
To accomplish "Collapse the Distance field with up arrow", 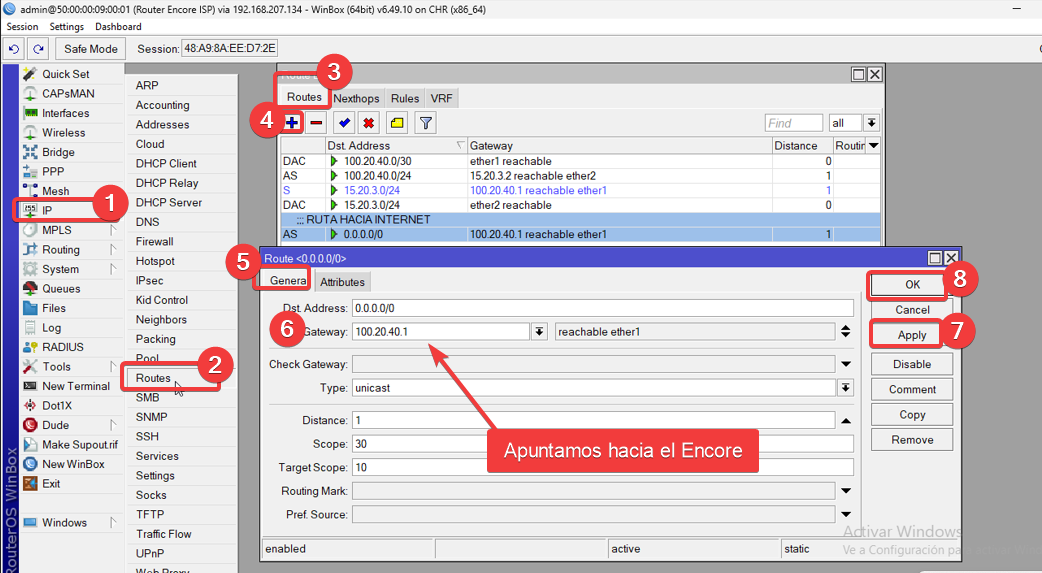I will 846,421.
